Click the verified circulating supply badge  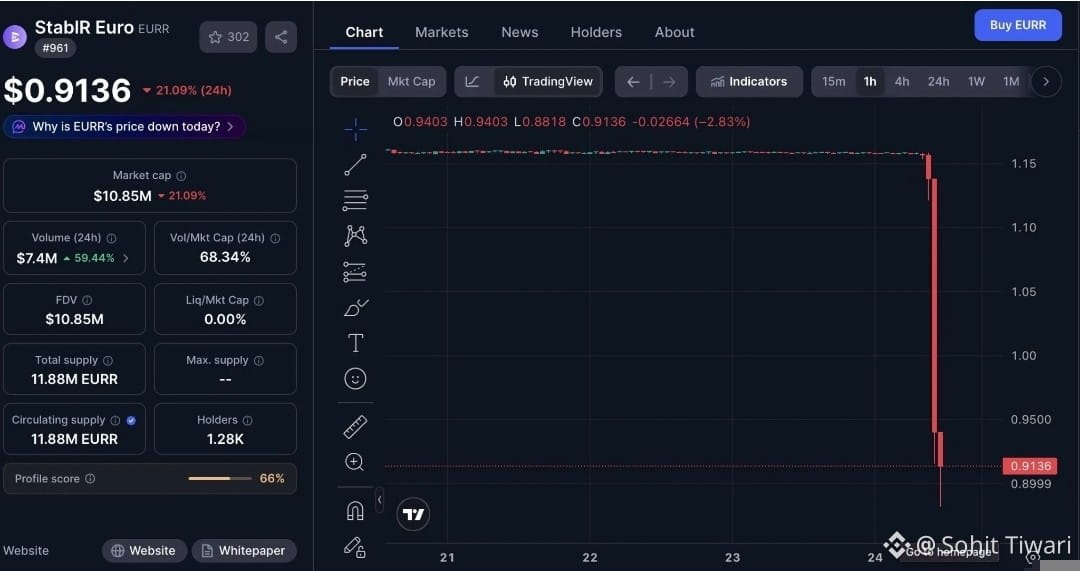(131, 420)
